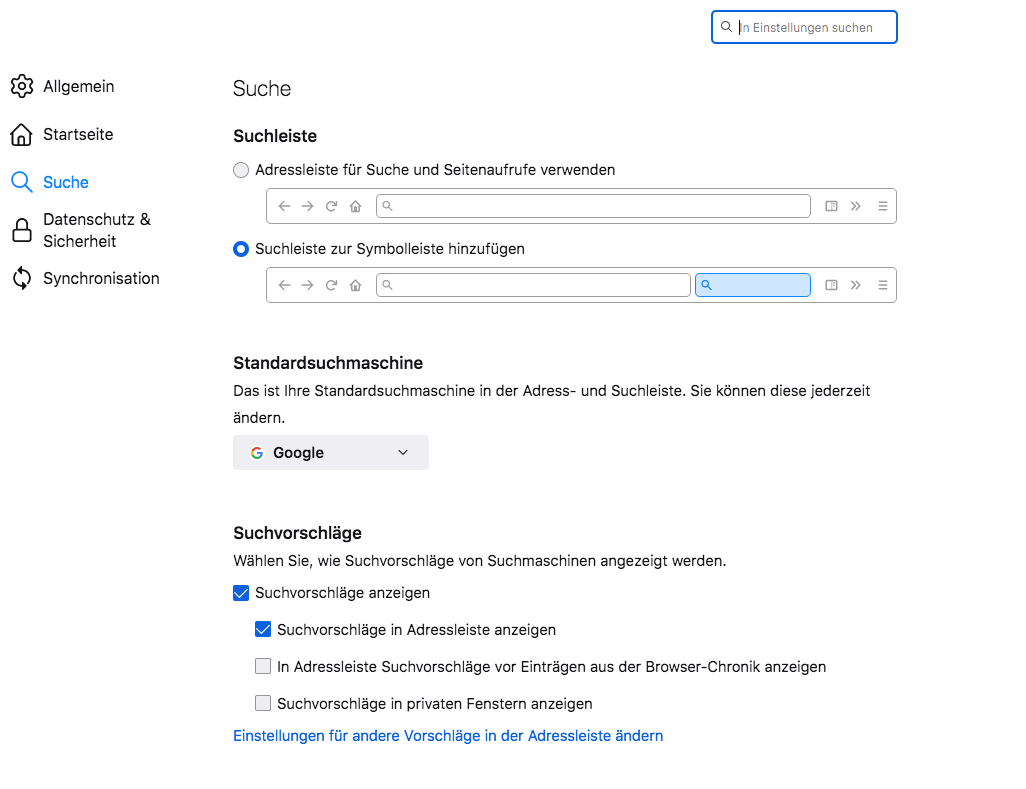
Task: Select Adressleiste für Suche und Seitenaufrufe option
Action: [x=241, y=170]
